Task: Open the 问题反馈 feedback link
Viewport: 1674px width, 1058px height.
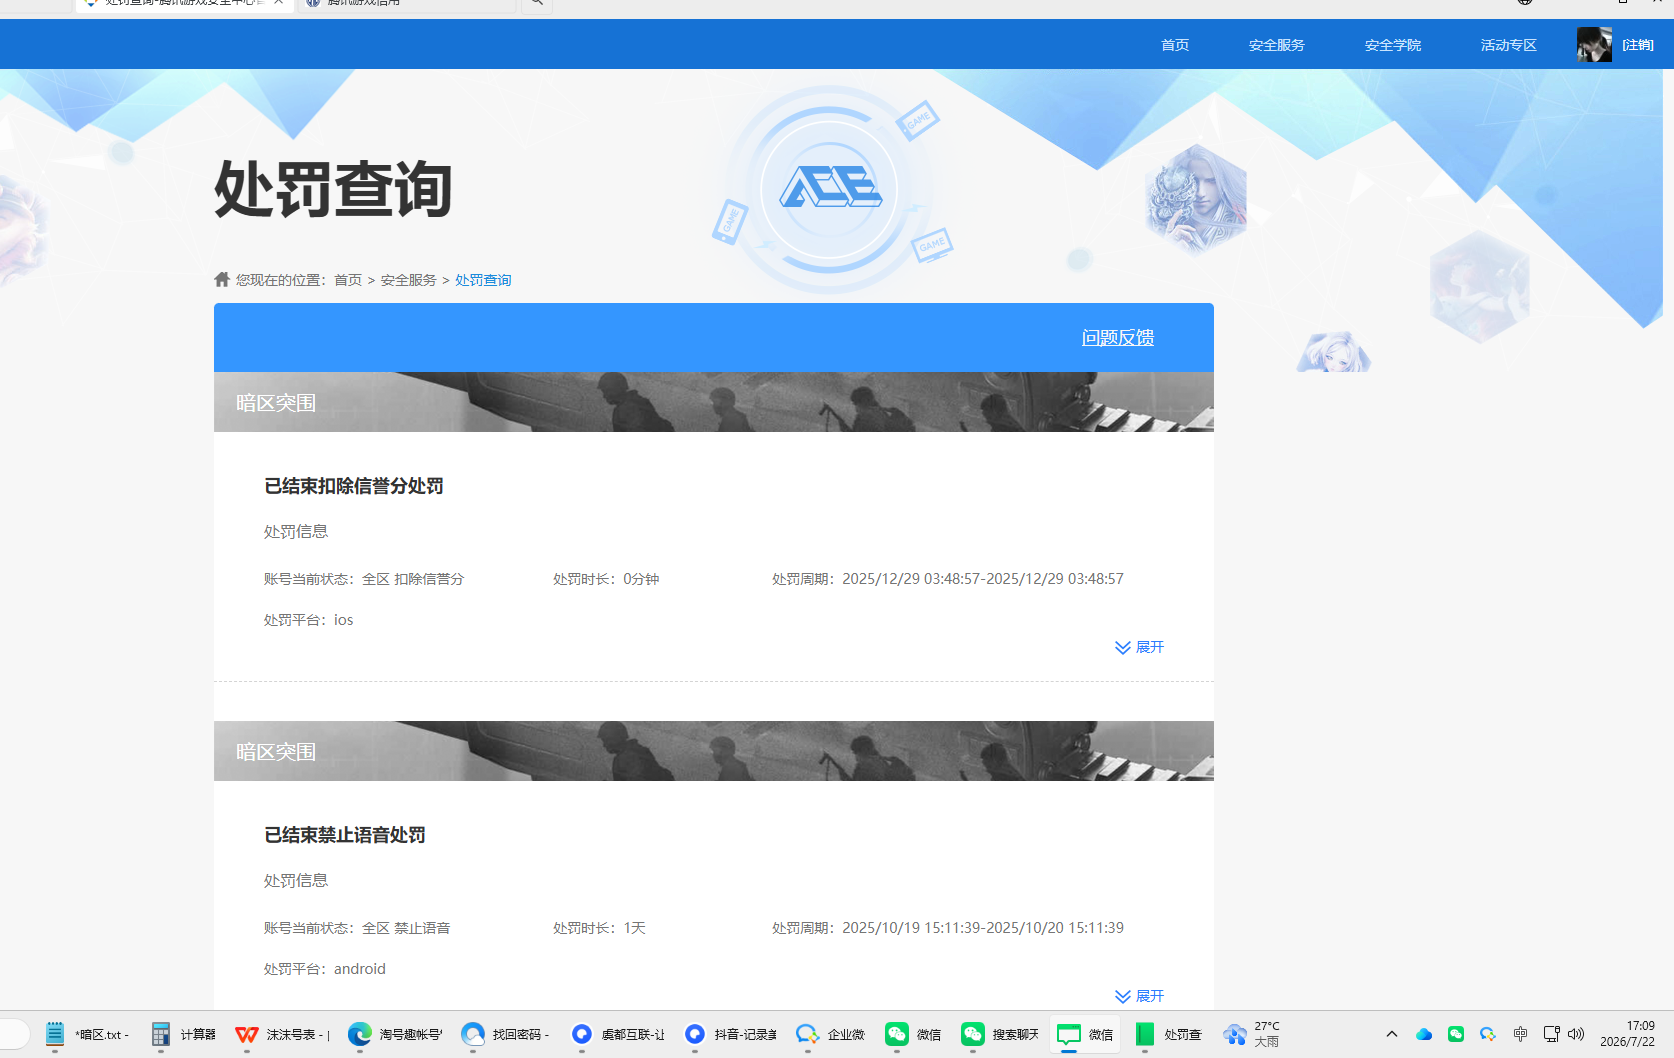Action: point(1118,338)
